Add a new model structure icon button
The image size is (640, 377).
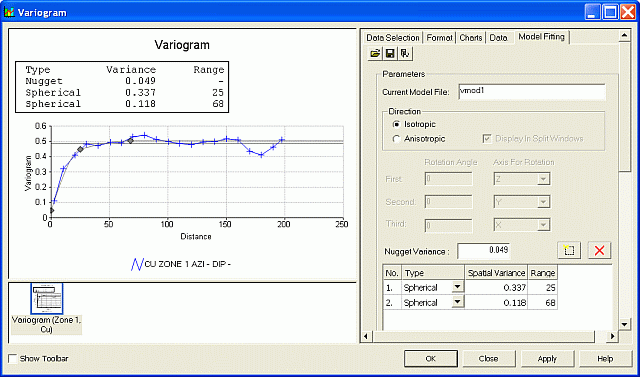click(x=569, y=251)
